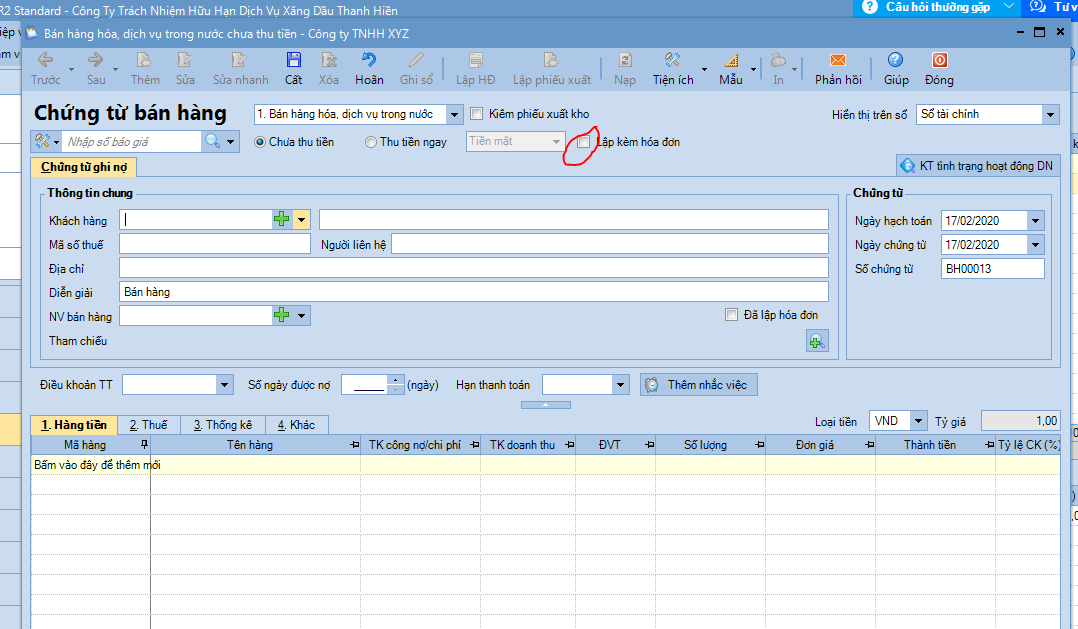The image size is (1078, 629).
Task: Switch to the 2. Thuế tab
Action: click(148, 425)
